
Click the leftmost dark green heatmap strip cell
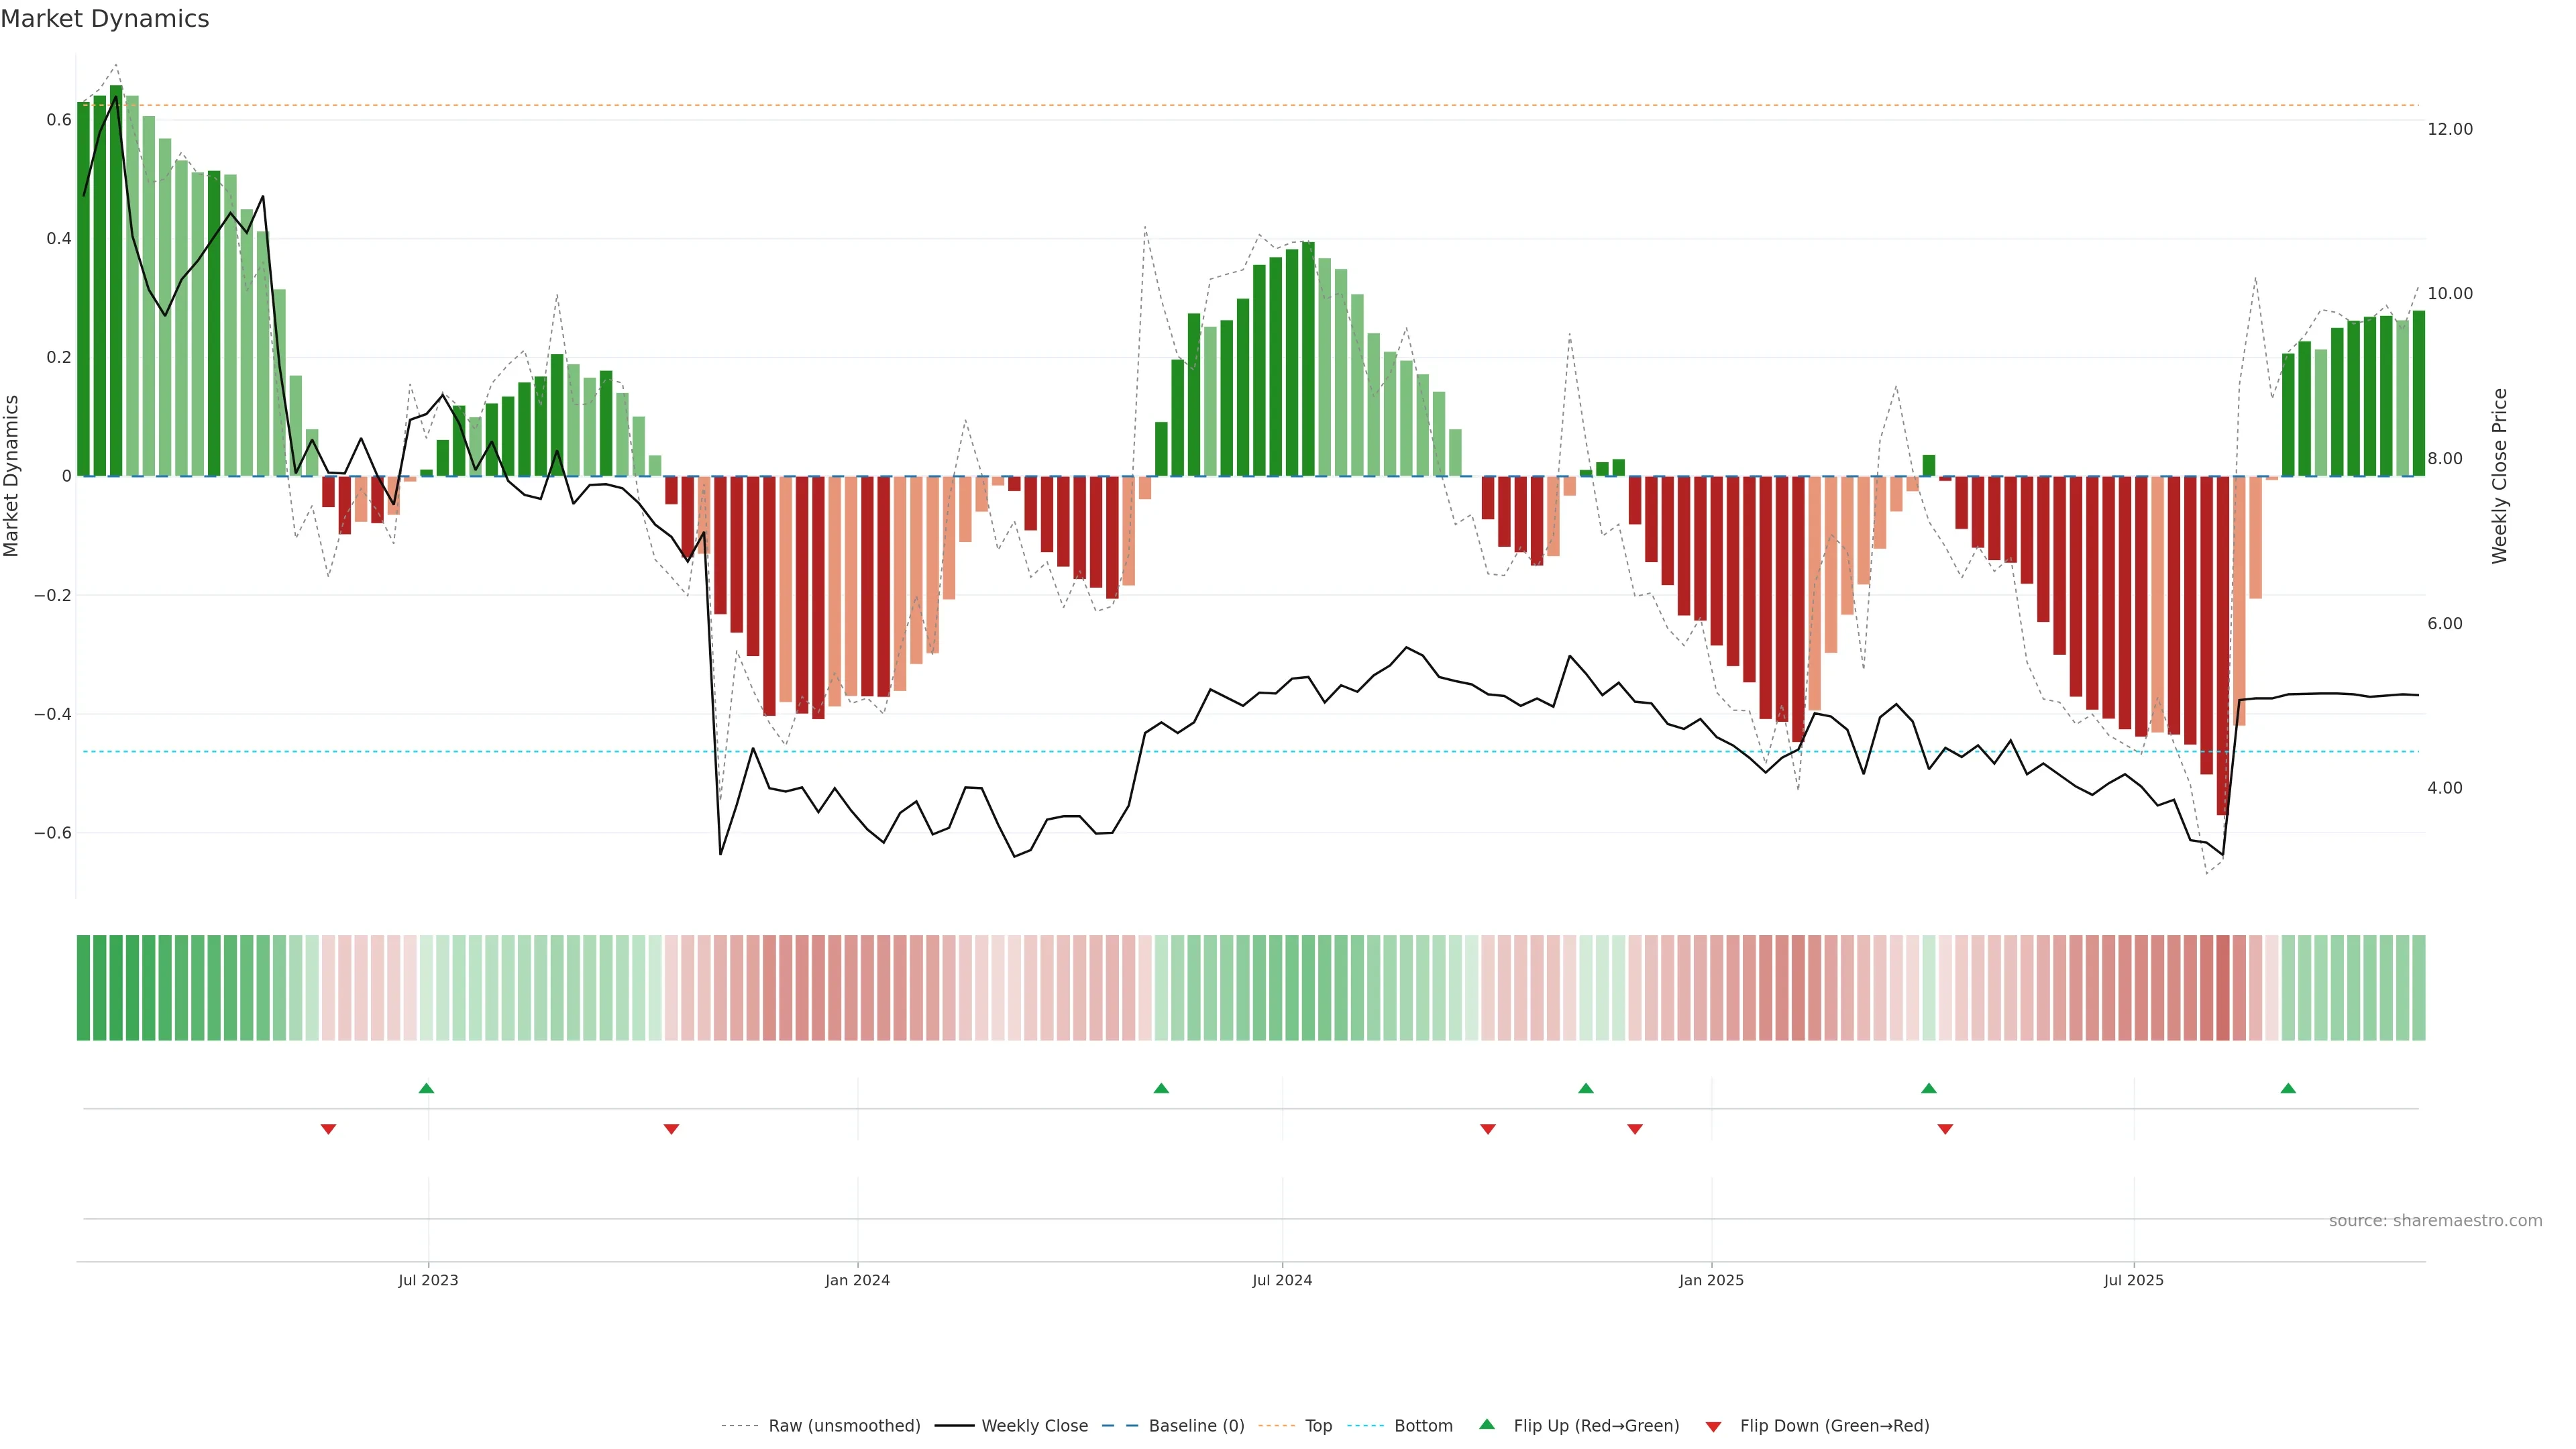[83, 987]
